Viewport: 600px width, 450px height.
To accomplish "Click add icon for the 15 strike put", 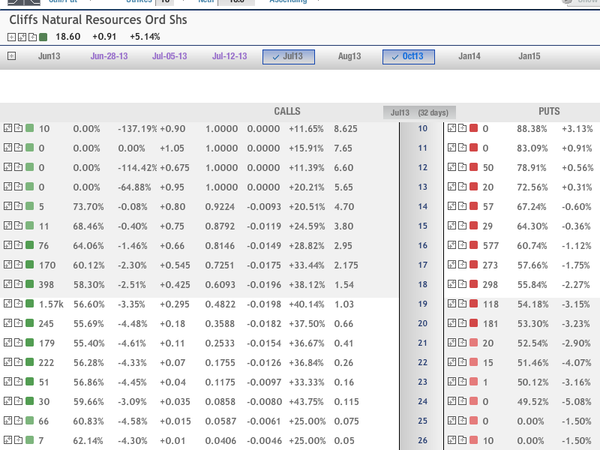I will (x=462, y=226).
